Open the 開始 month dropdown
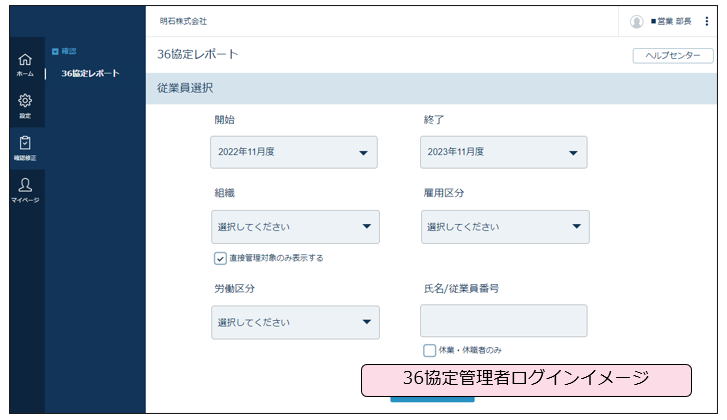Viewport: 727px width, 420px height. click(x=294, y=152)
